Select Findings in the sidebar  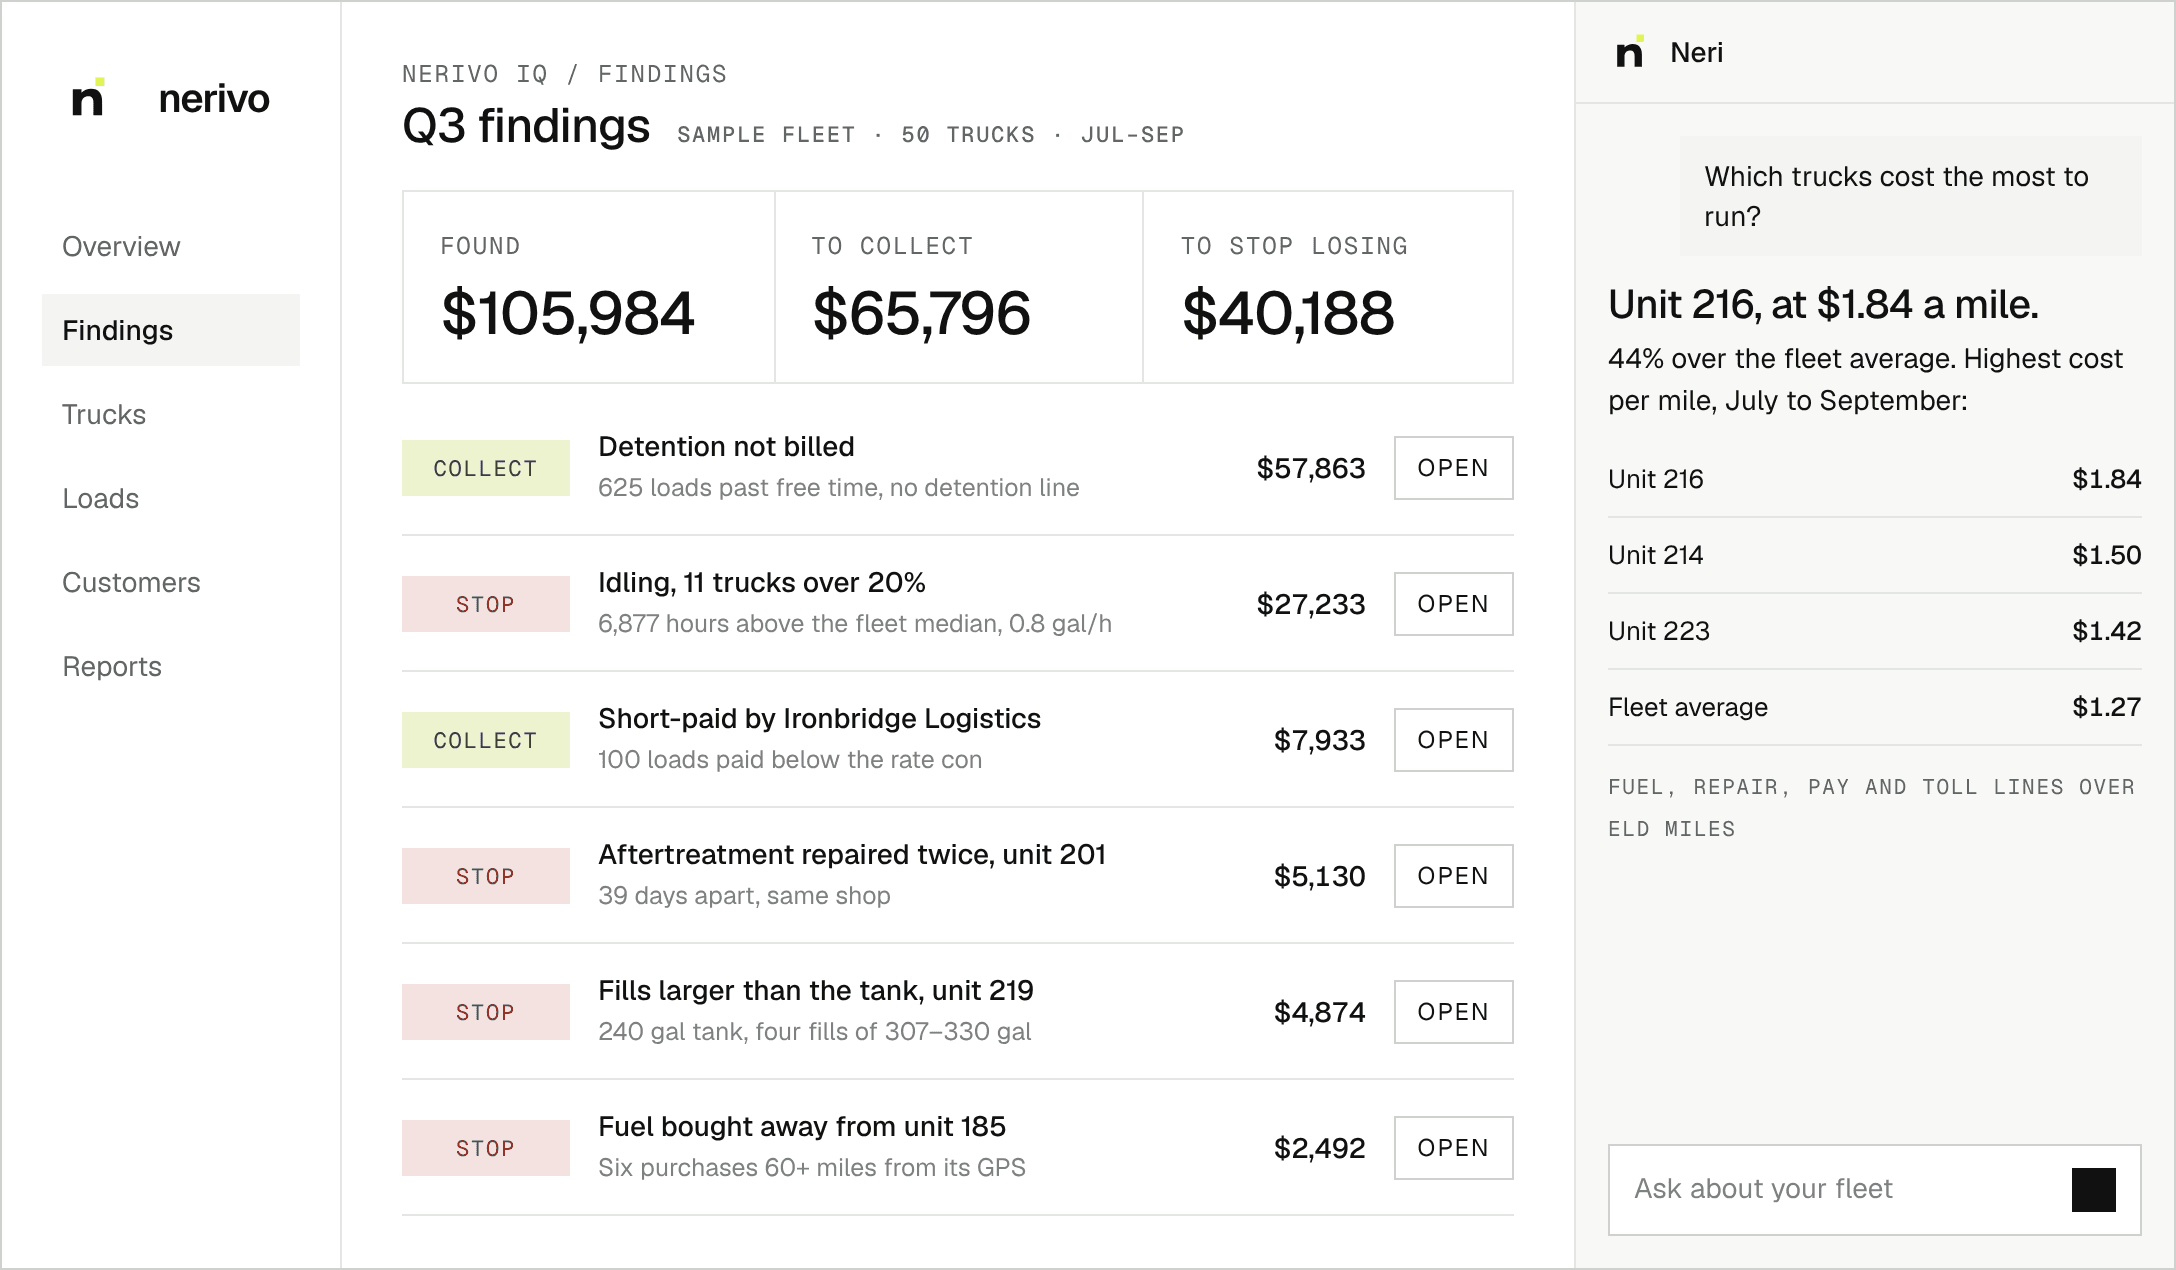pos(171,330)
